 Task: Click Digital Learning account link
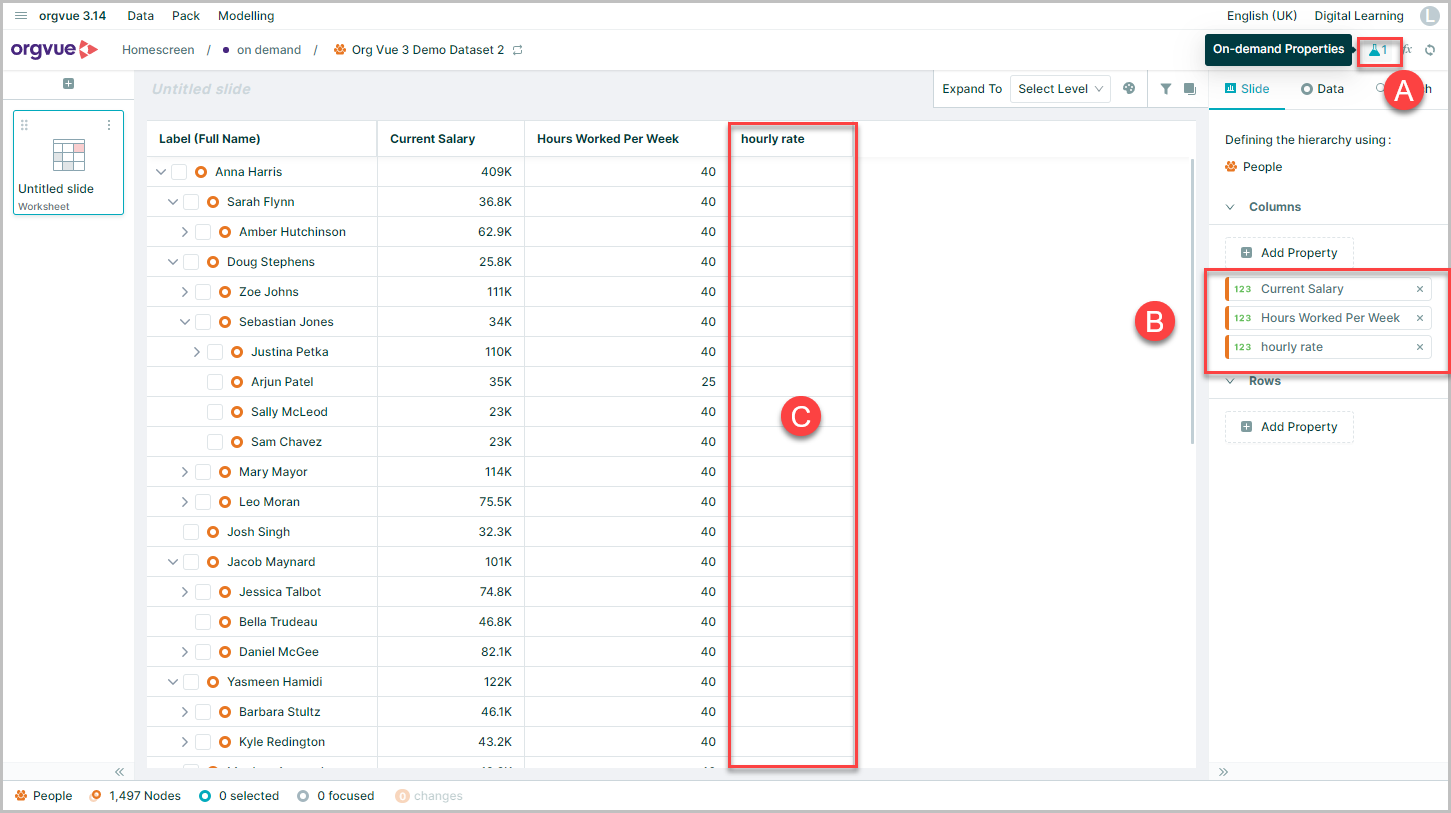(1359, 16)
